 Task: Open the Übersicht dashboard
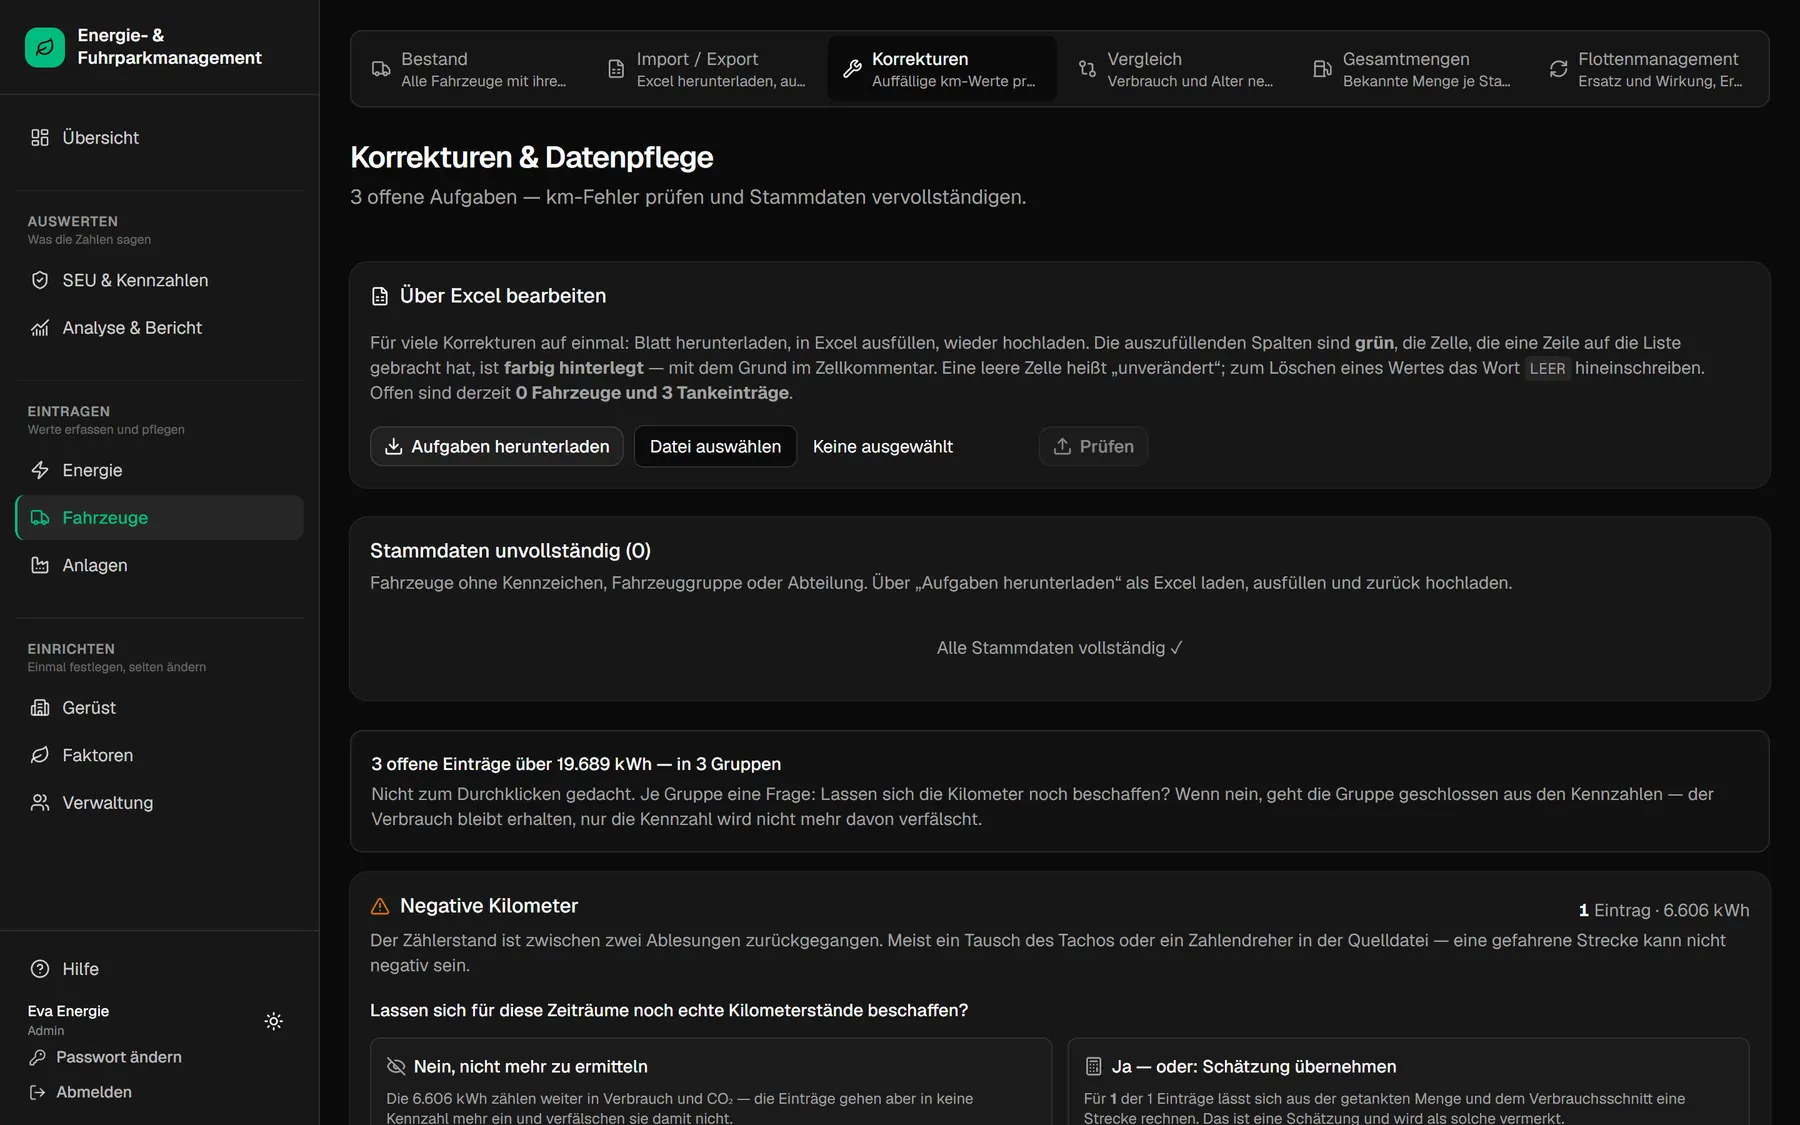[x=160, y=138]
